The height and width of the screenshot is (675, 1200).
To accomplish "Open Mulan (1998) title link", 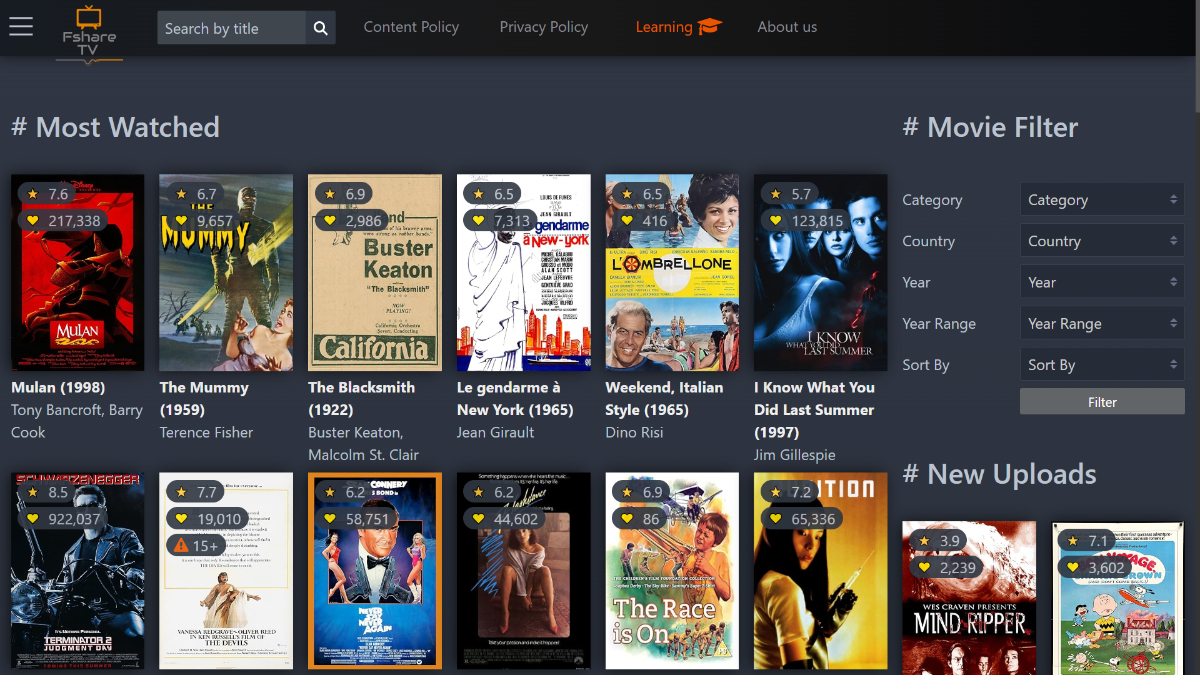I will click(x=58, y=387).
